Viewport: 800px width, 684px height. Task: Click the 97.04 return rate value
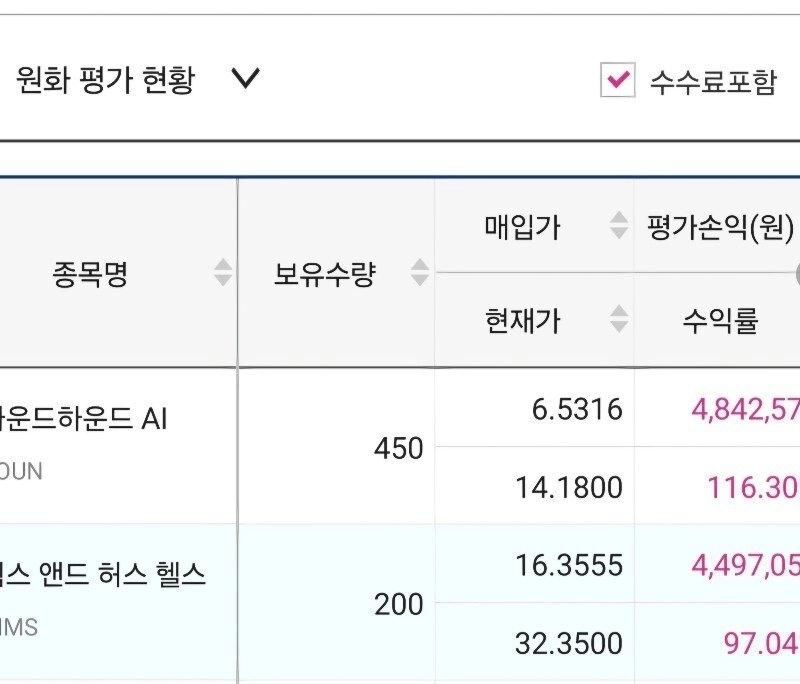click(x=760, y=643)
